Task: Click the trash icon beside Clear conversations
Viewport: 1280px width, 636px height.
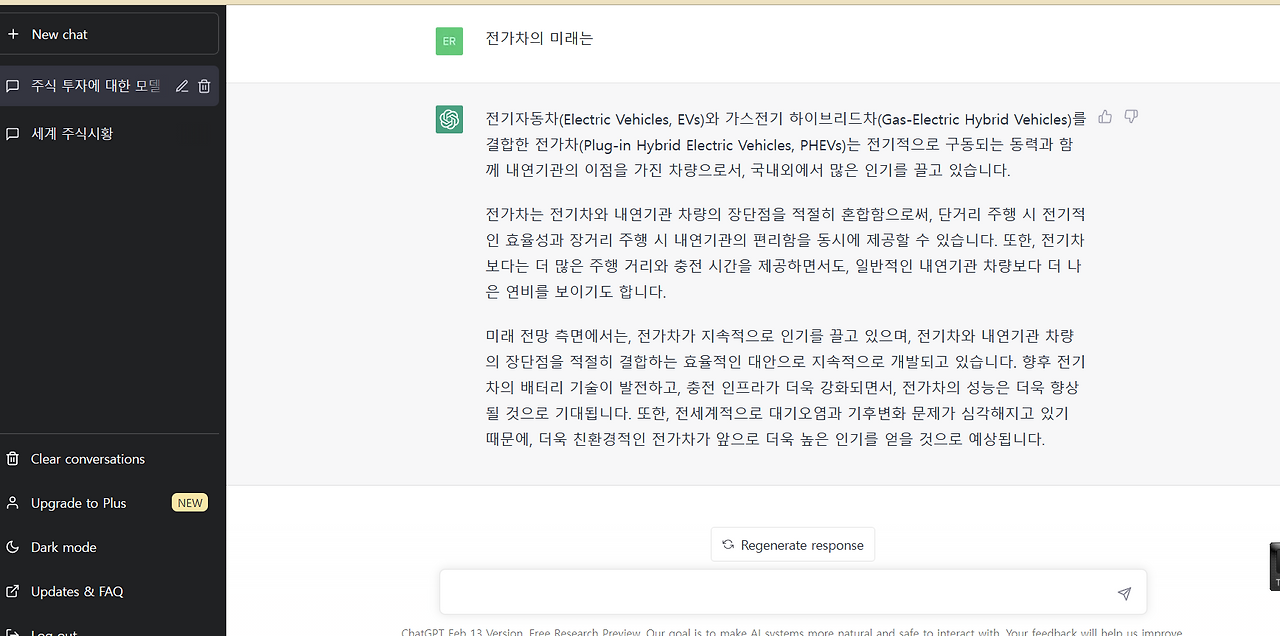Action: pos(12,458)
